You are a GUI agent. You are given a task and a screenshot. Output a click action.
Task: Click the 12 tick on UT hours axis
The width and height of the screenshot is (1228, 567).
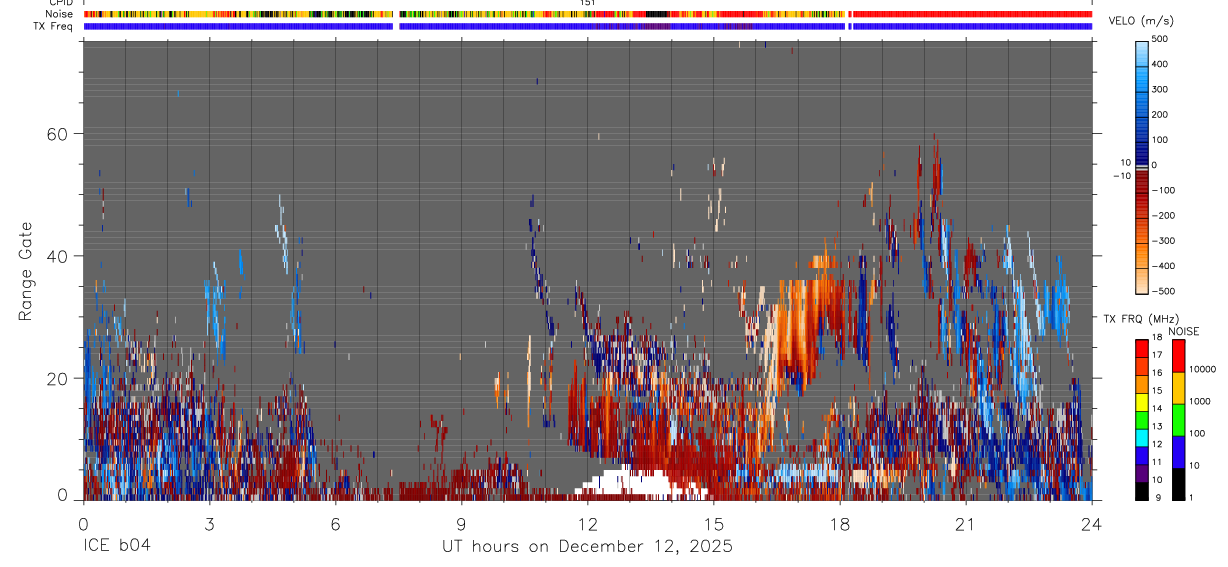(x=587, y=524)
